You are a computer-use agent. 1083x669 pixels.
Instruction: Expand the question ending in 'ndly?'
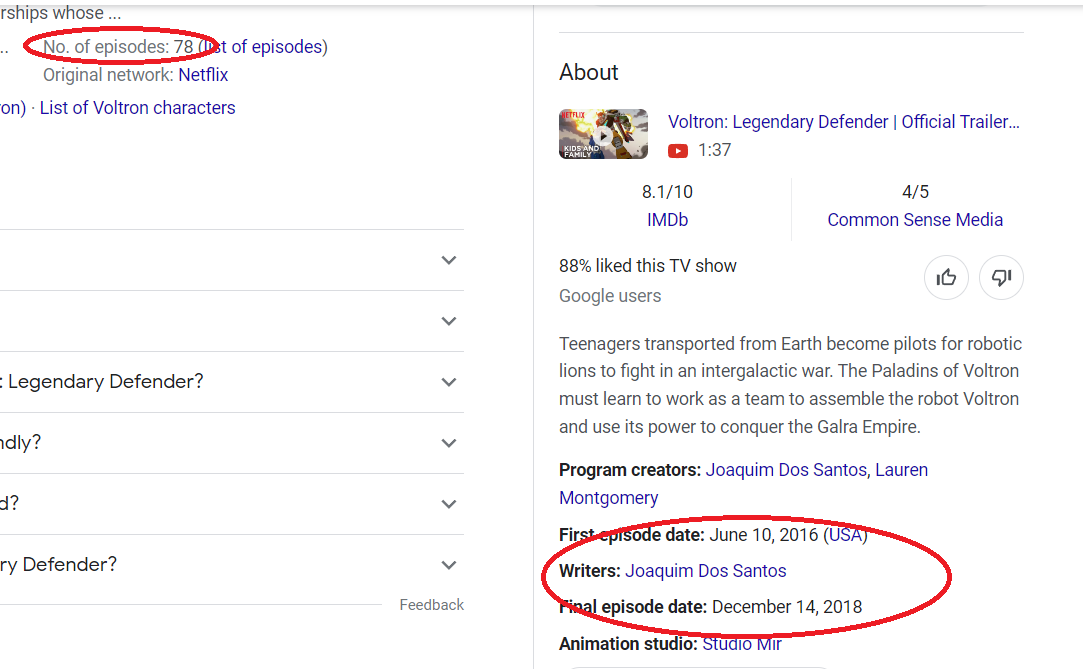(232, 443)
